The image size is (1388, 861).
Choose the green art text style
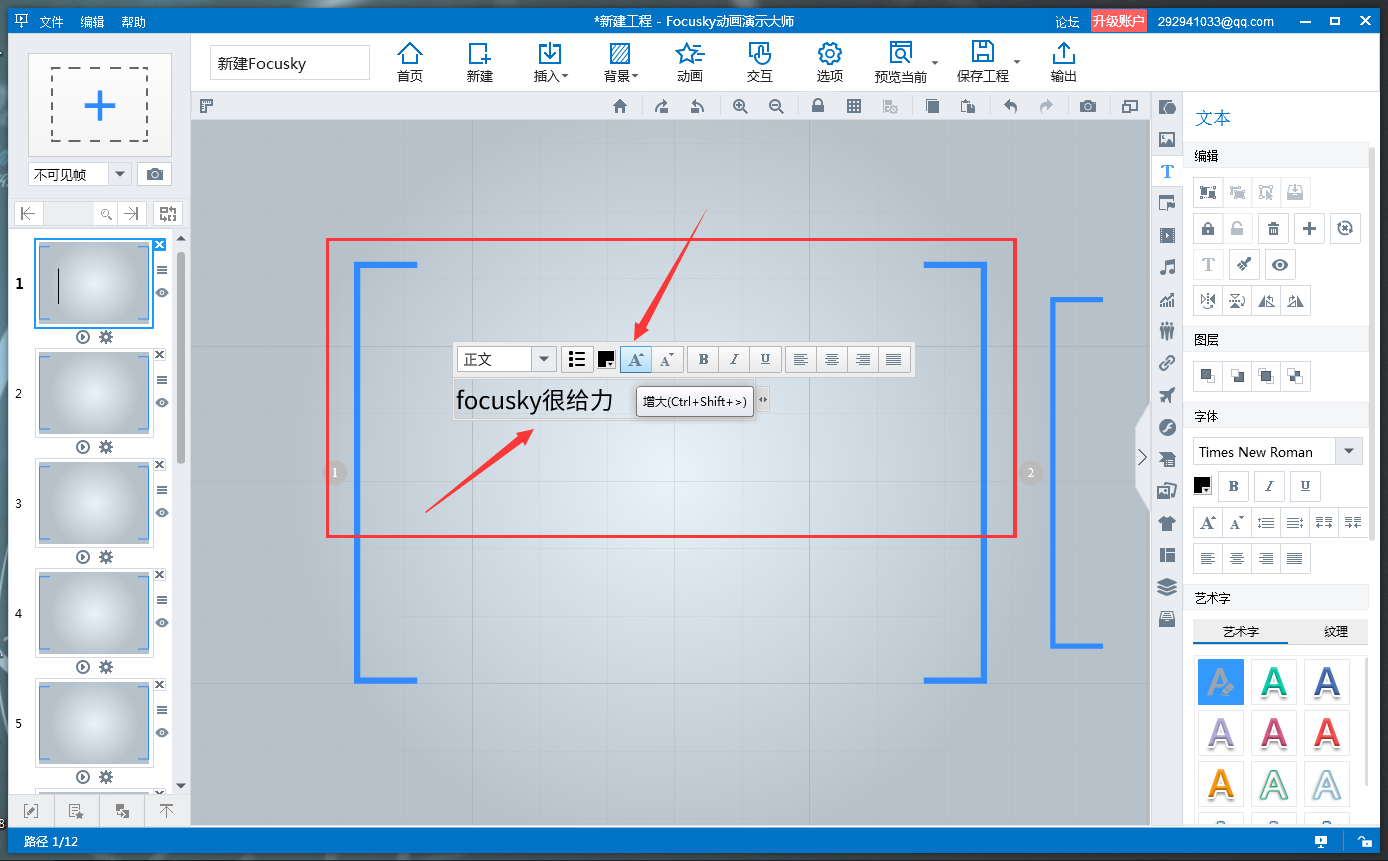tap(1274, 683)
